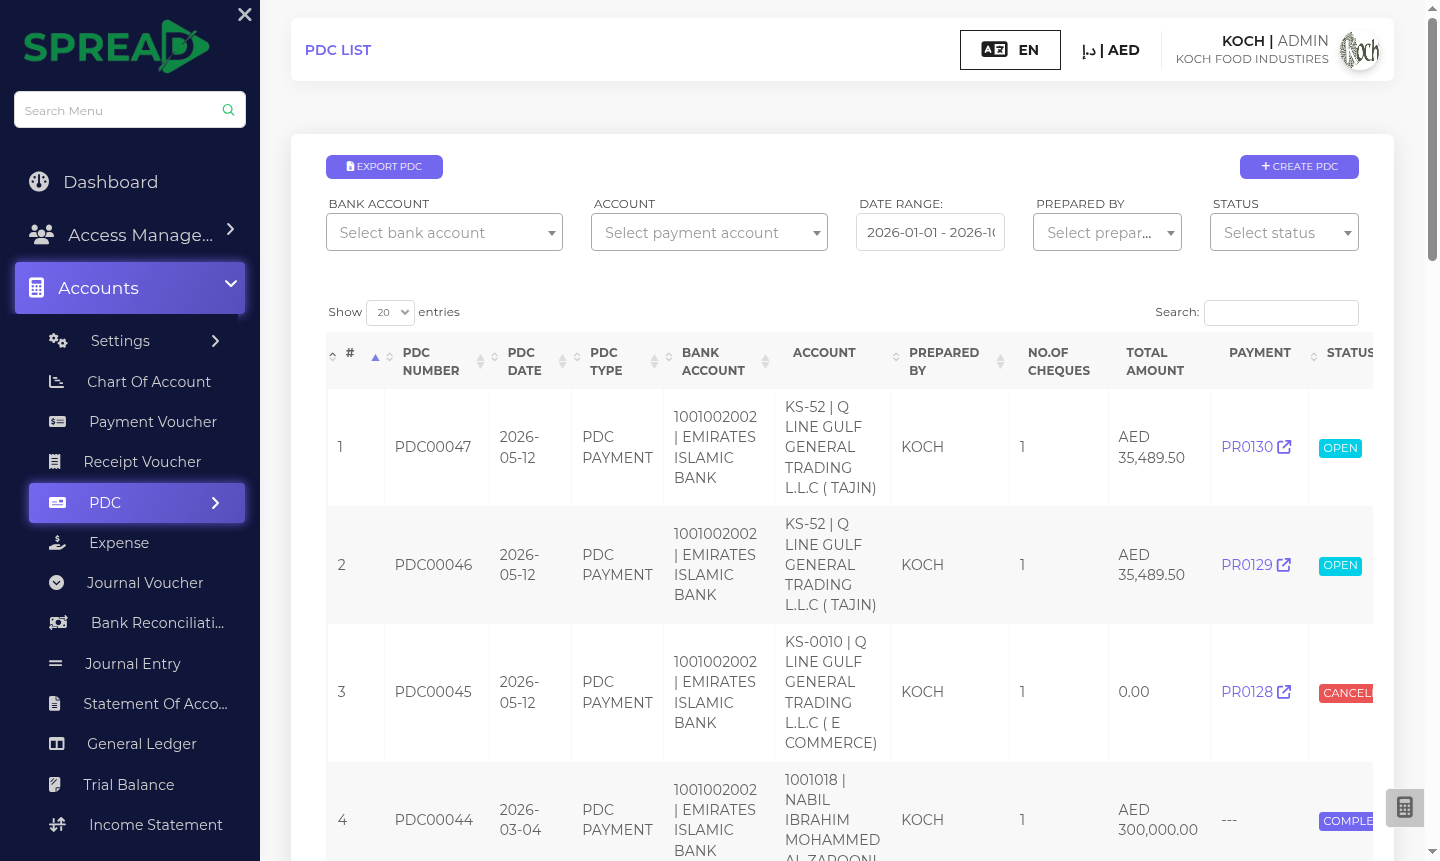Image resolution: width=1440 pixels, height=861 pixels.
Task: Open the Select bank account dropdown
Action: [x=444, y=232]
